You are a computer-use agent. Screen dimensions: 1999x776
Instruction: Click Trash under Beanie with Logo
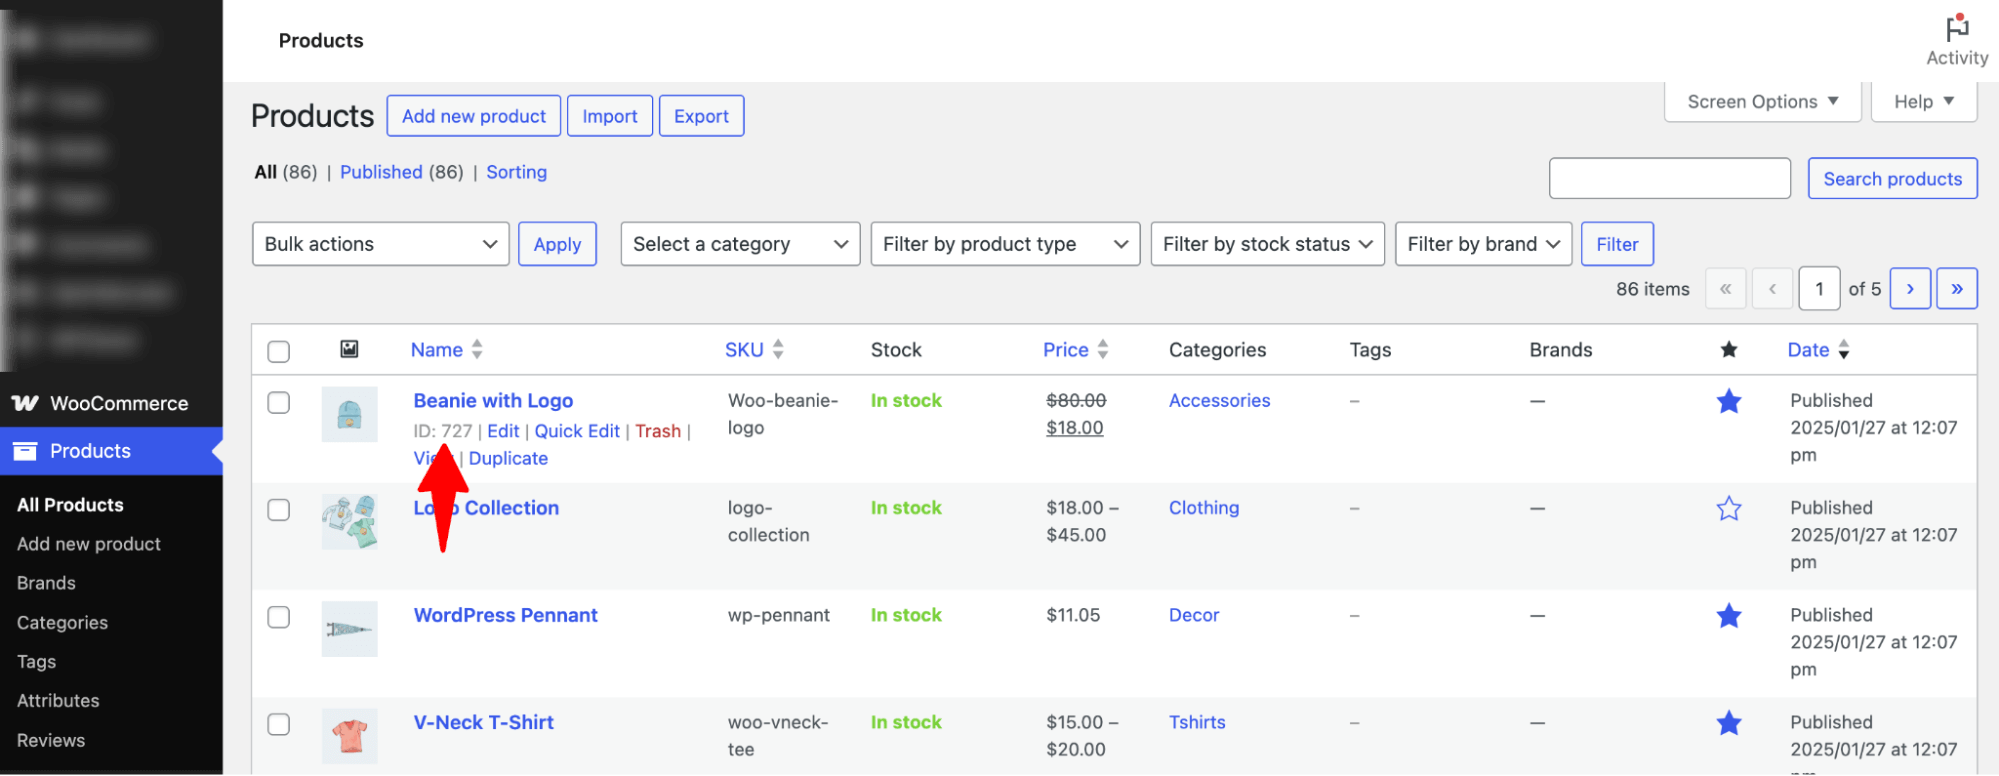click(x=658, y=431)
